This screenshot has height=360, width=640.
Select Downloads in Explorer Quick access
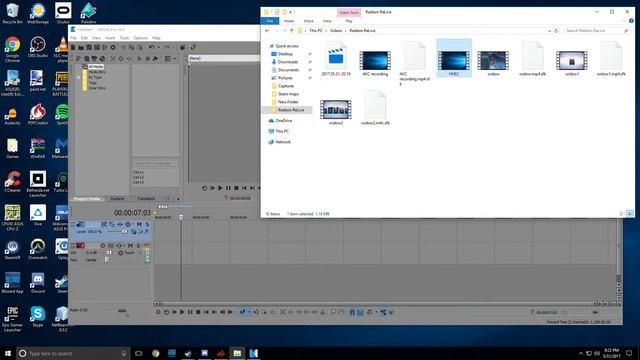pos(288,62)
